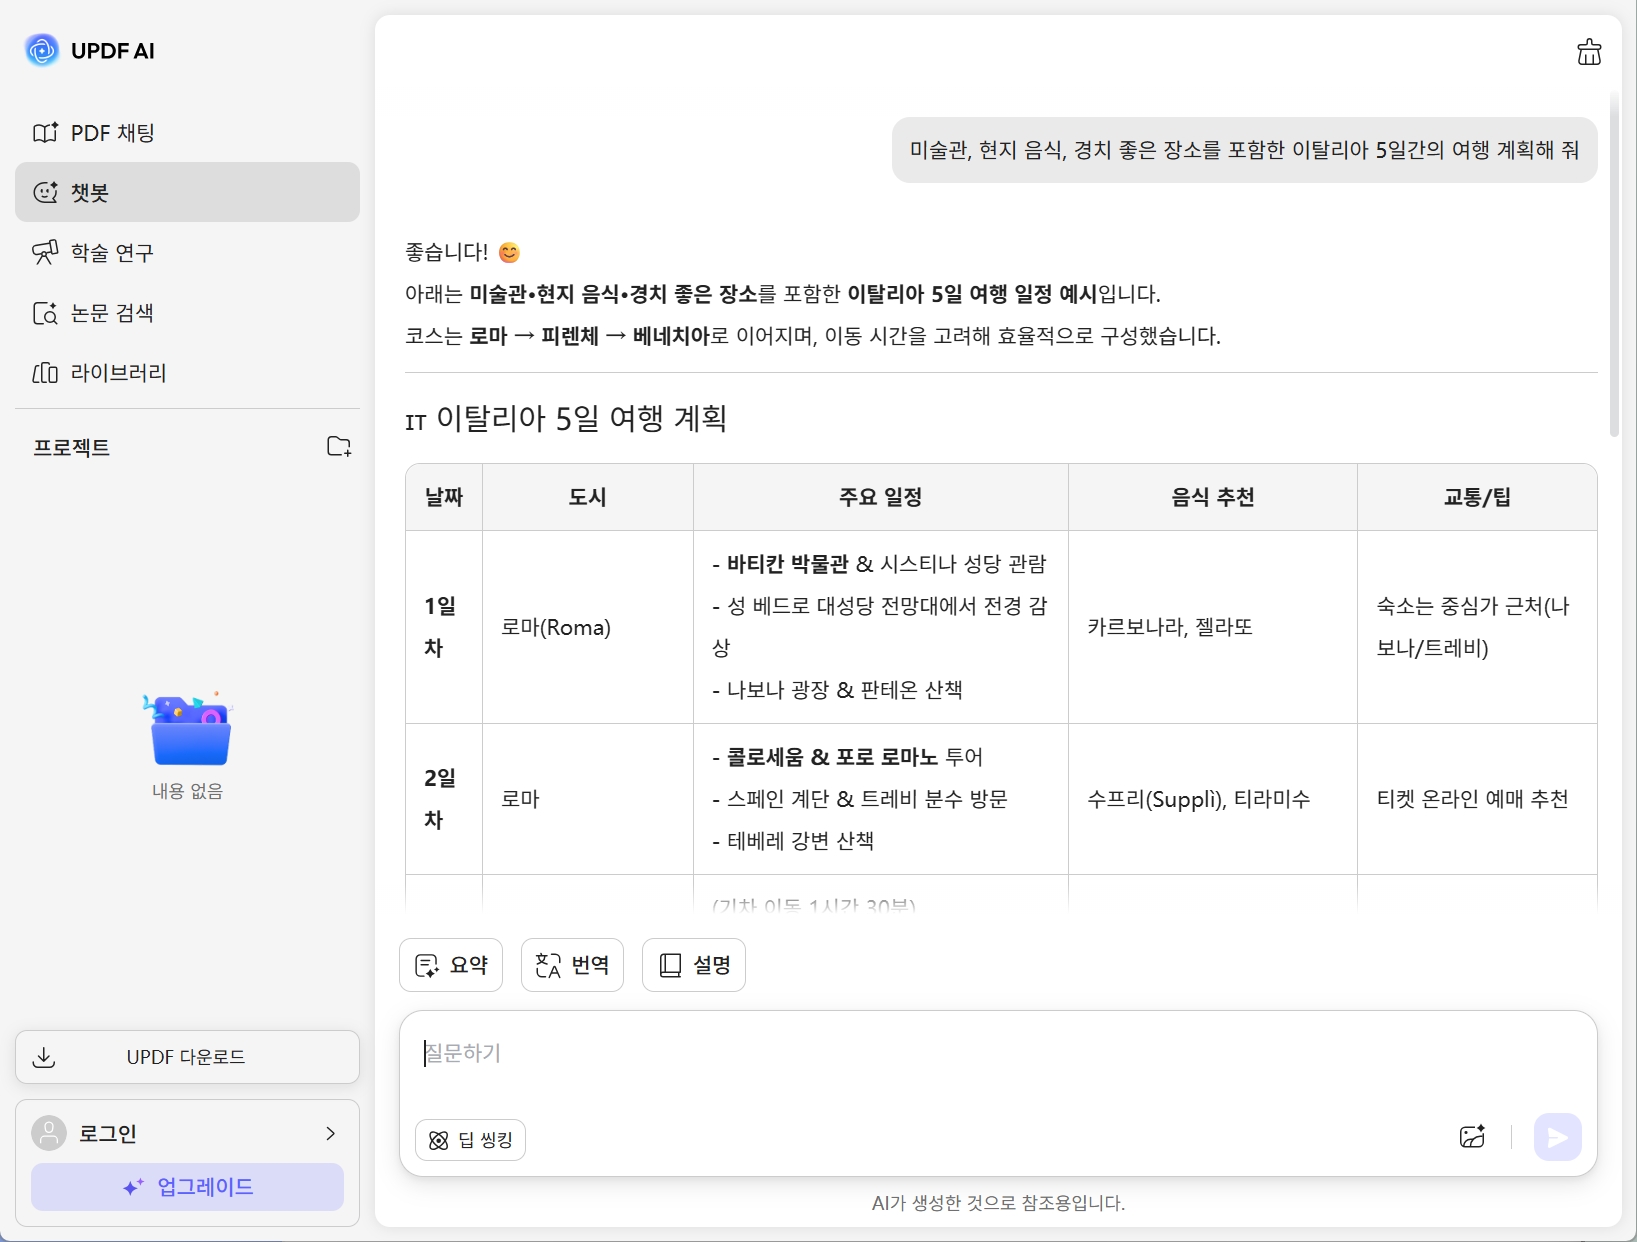
Task: Click the send message arrow icon
Action: coord(1557,1137)
